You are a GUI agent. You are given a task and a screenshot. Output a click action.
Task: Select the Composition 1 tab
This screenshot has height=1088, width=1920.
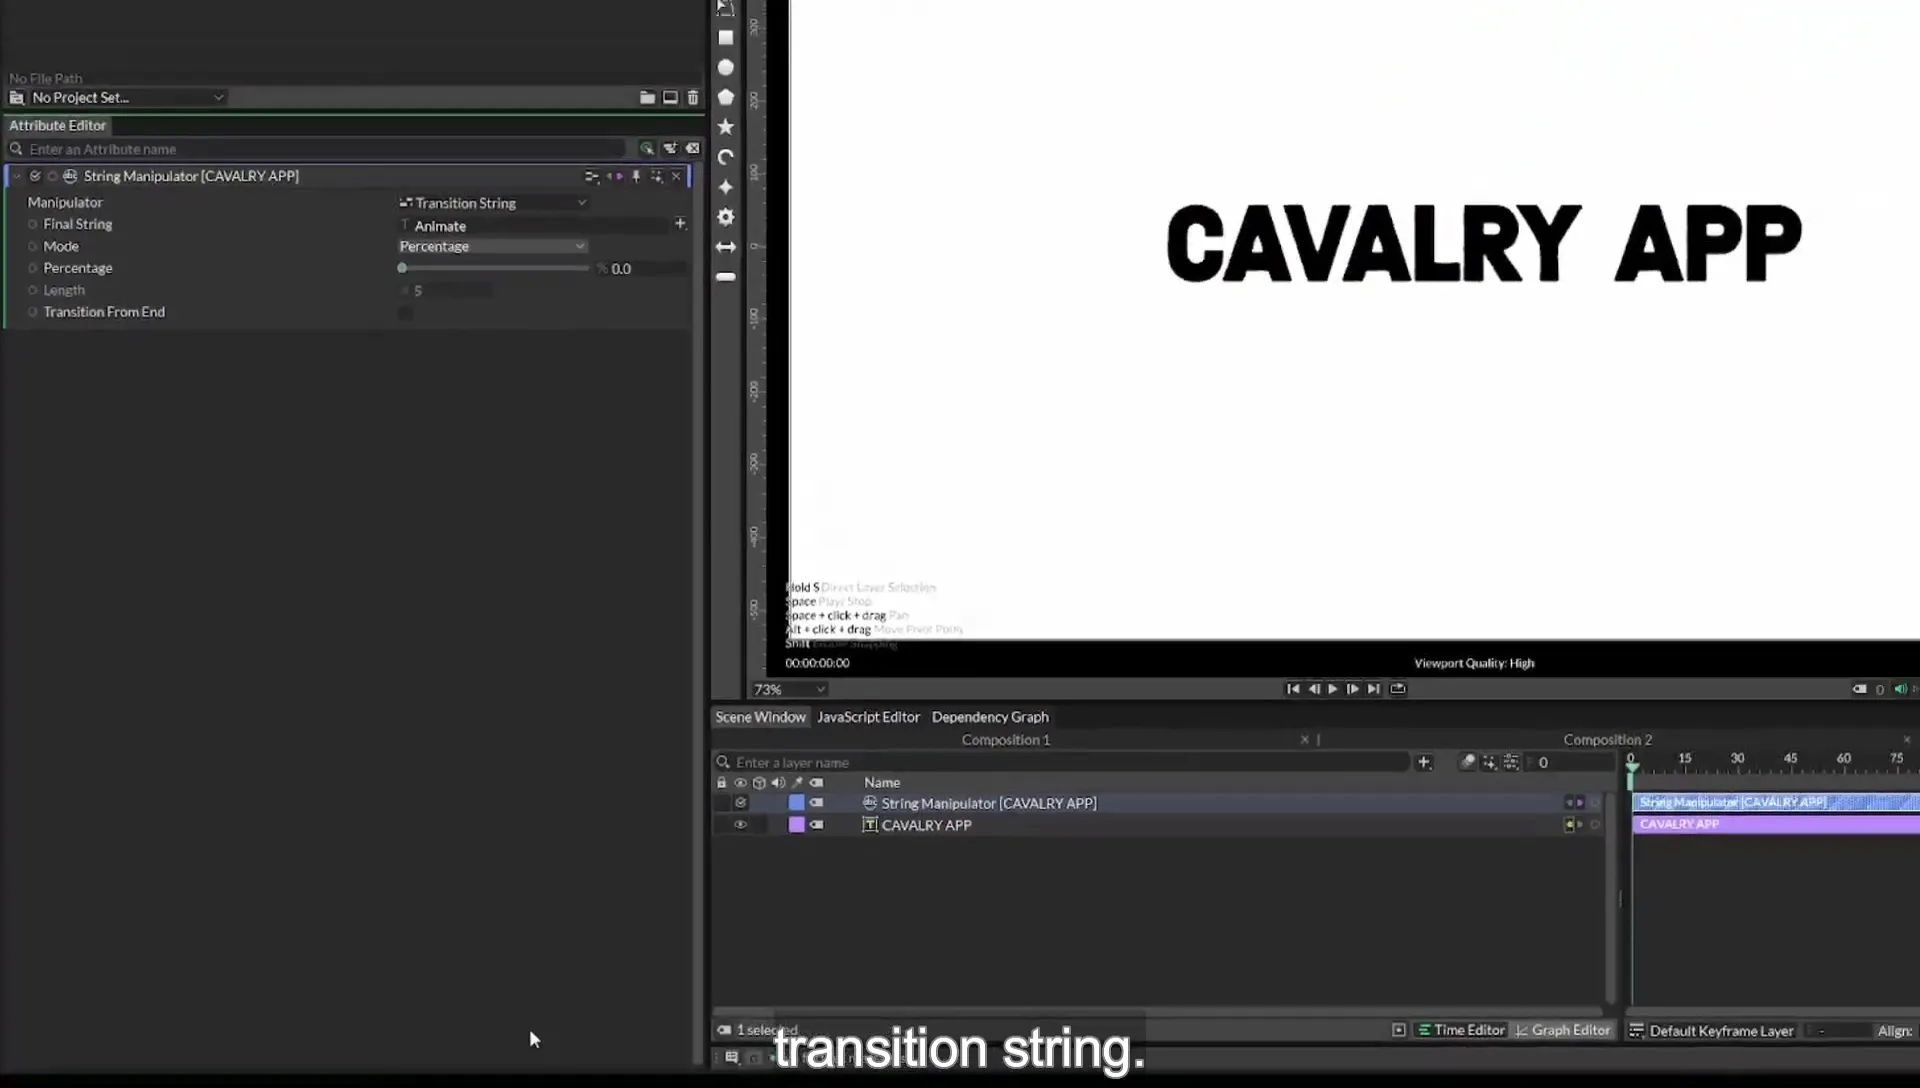[1006, 740]
